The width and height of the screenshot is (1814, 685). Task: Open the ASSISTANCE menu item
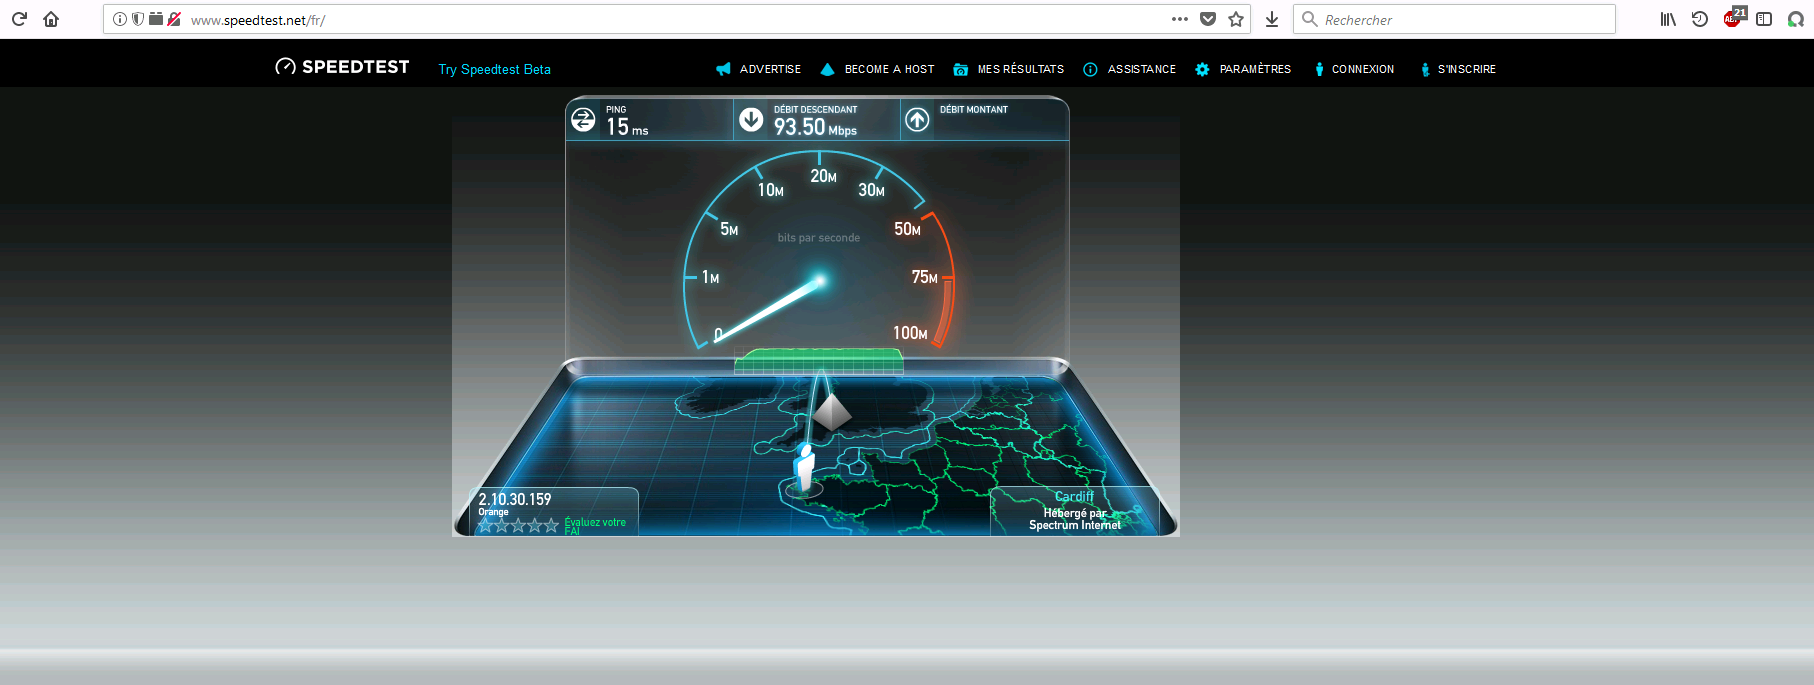[x=1130, y=69]
